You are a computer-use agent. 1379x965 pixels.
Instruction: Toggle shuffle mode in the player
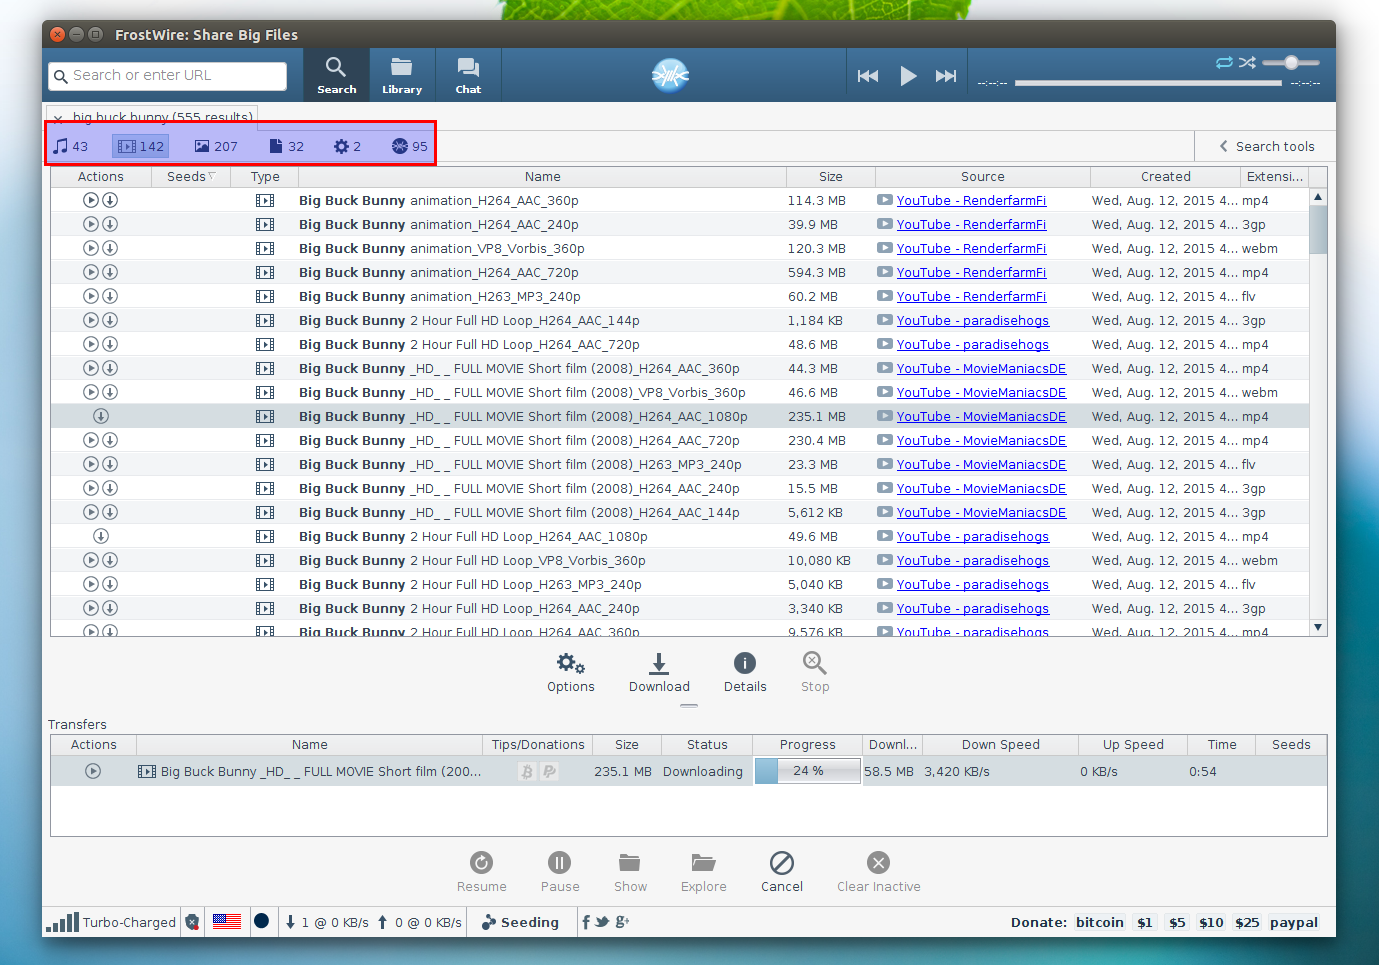point(1247,62)
